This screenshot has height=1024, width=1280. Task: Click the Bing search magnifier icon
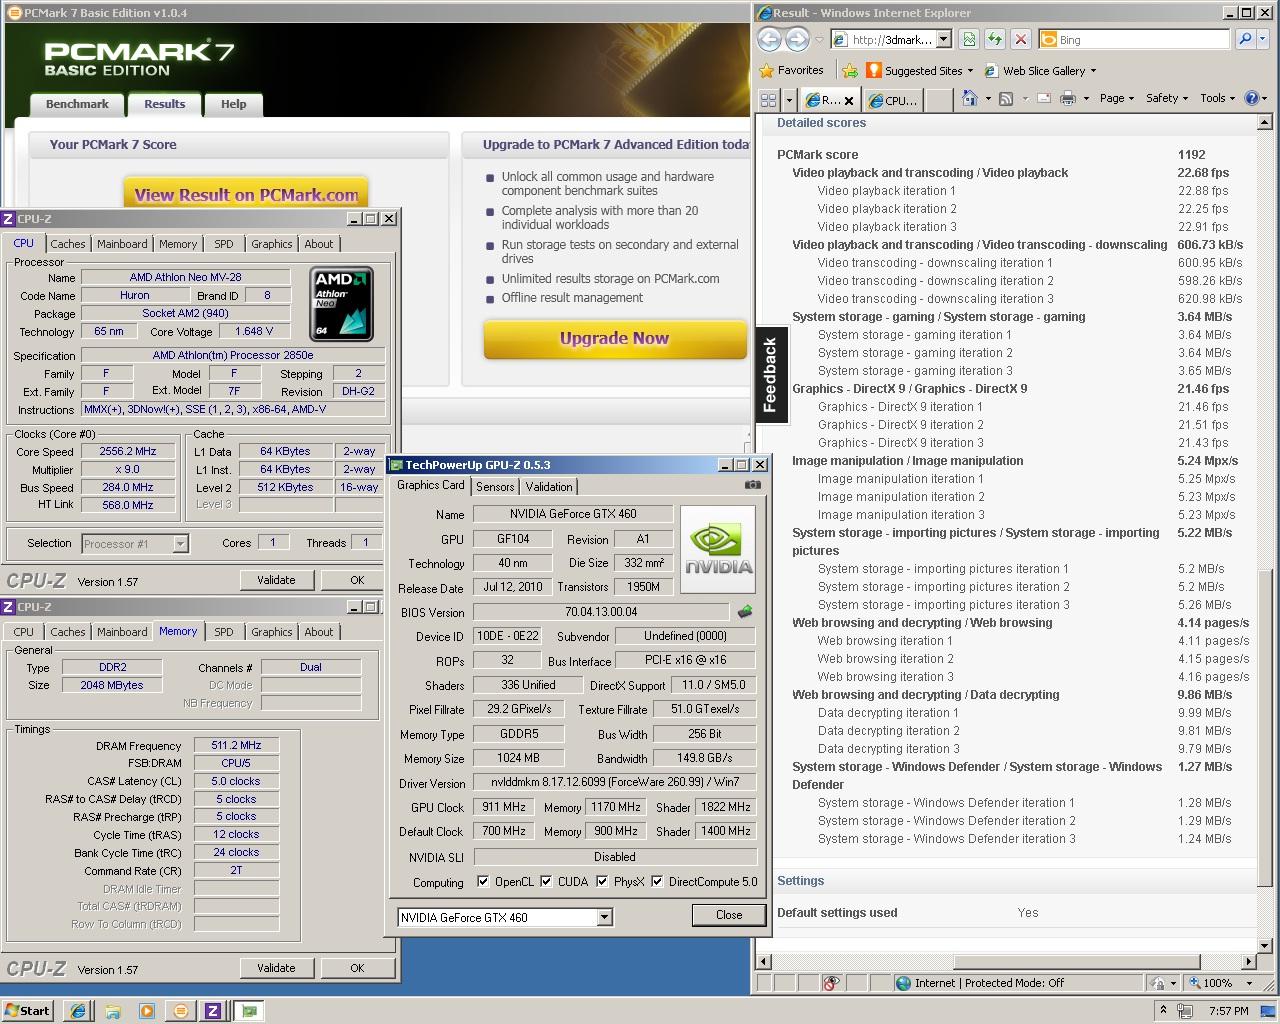1245,39
